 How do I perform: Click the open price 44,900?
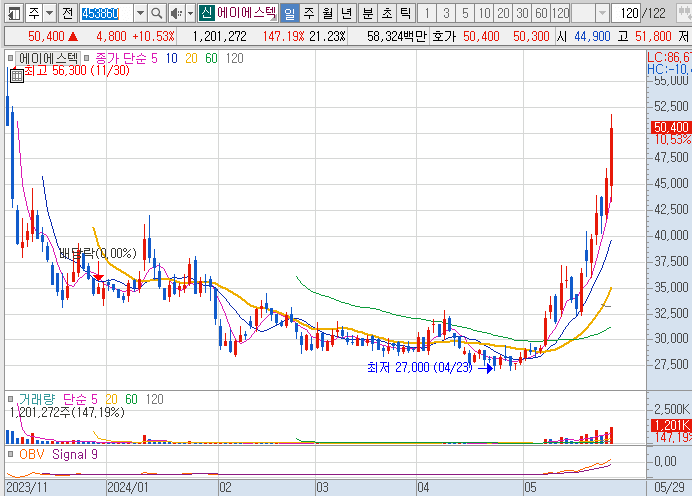click(592, 36)
